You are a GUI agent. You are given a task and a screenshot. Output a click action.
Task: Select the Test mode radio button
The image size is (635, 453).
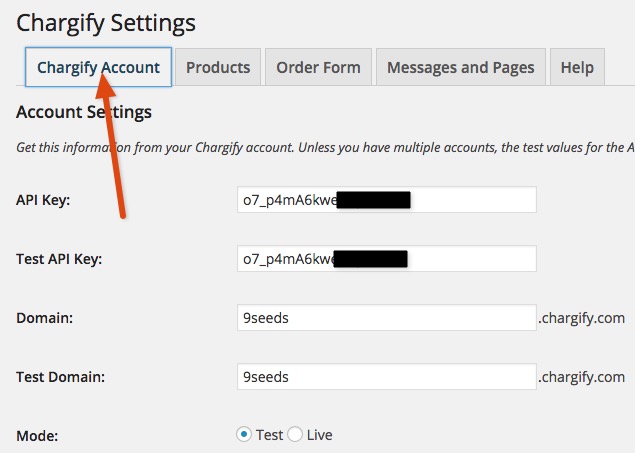[244, 435]
